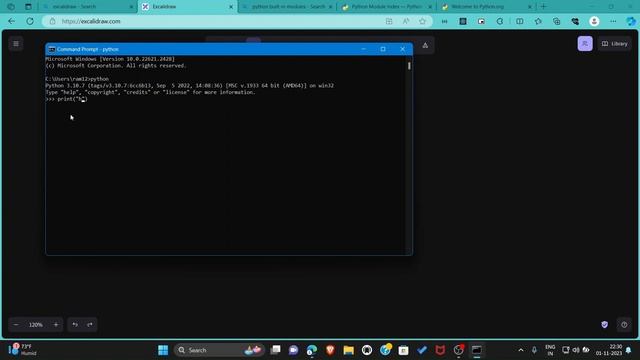This screenshot has height=360, width=640.
Task: Open the browser Settings and more menu
Action: point(613,21)
